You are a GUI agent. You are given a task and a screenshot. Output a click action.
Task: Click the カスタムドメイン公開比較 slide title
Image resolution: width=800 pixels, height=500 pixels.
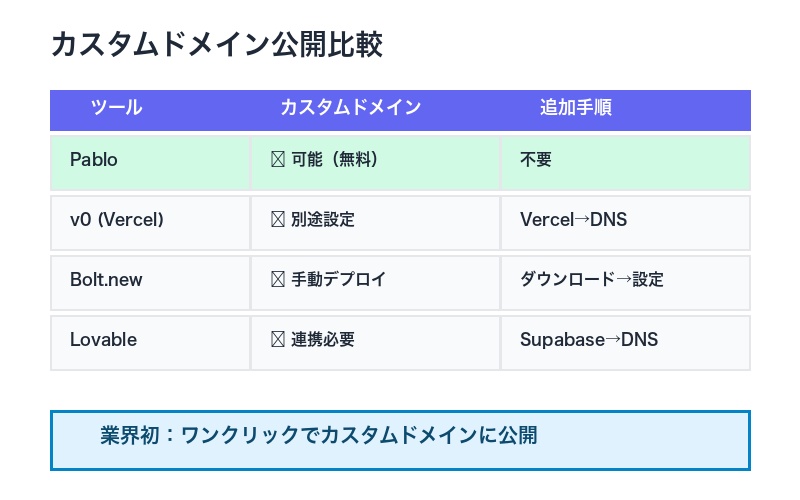point(216,45)
